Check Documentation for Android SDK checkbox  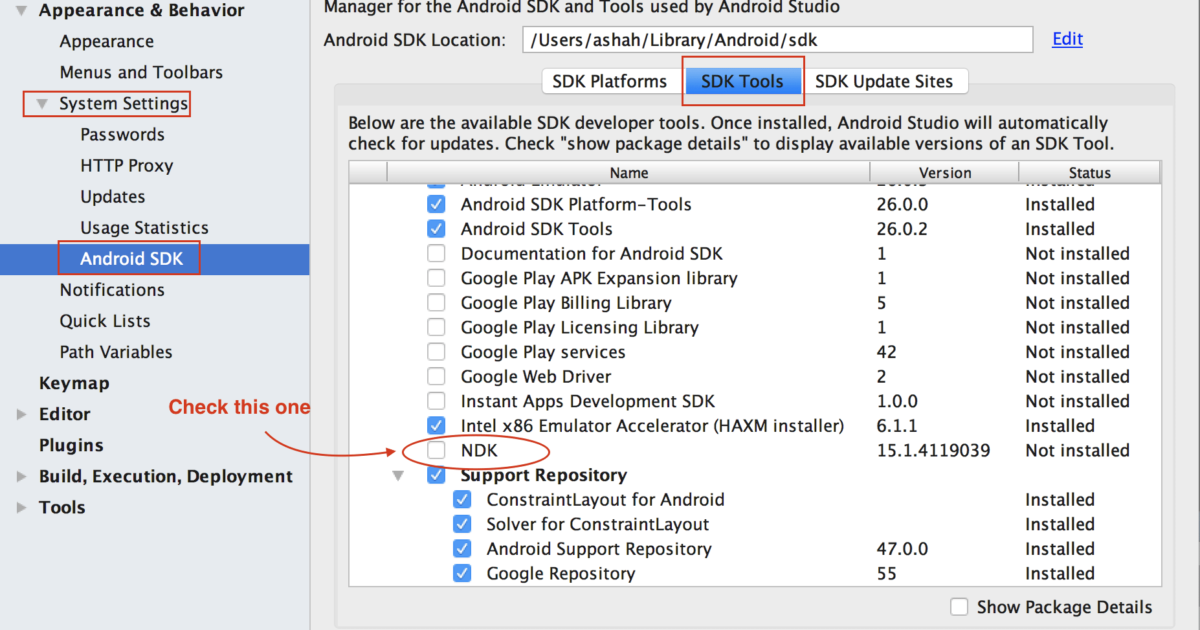coord(436,254)
